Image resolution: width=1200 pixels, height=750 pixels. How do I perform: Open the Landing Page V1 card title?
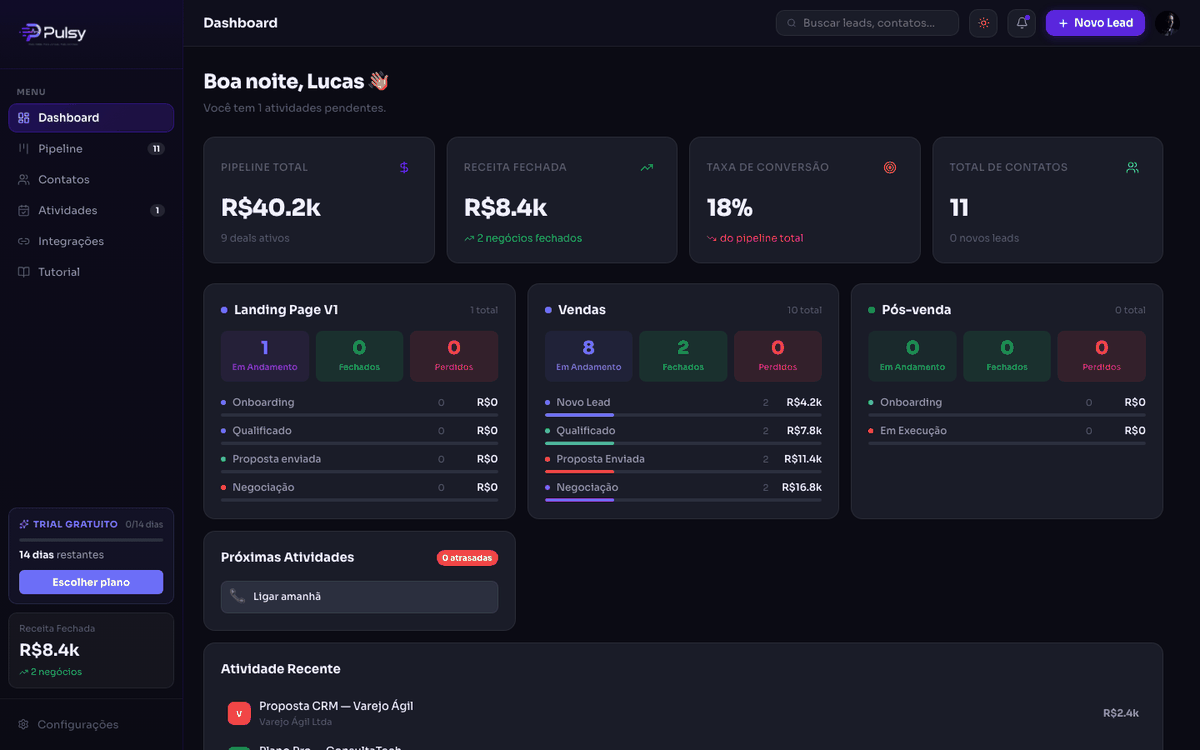click(286, 310)
